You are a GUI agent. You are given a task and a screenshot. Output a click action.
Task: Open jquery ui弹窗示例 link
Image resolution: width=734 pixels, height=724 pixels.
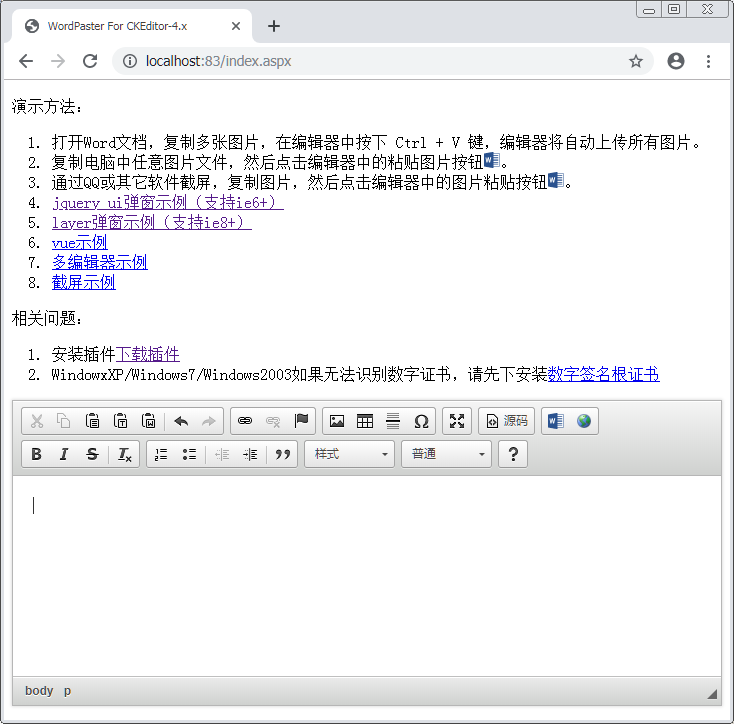pyautogui.click(x=168, y=203)
